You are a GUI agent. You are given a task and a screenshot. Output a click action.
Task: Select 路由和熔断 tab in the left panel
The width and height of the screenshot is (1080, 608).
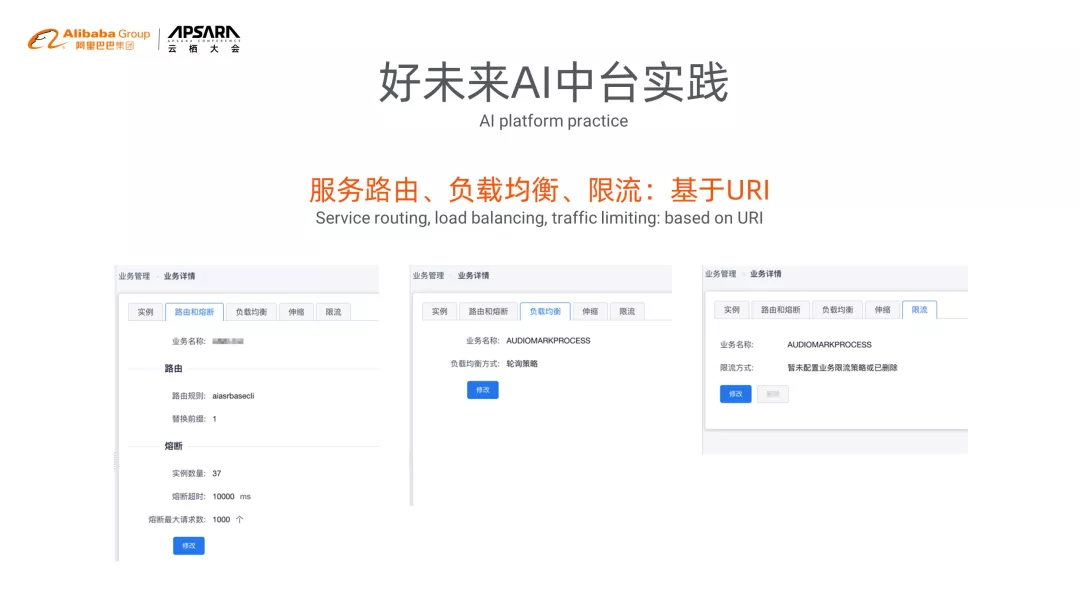click(x=194, y=312)
